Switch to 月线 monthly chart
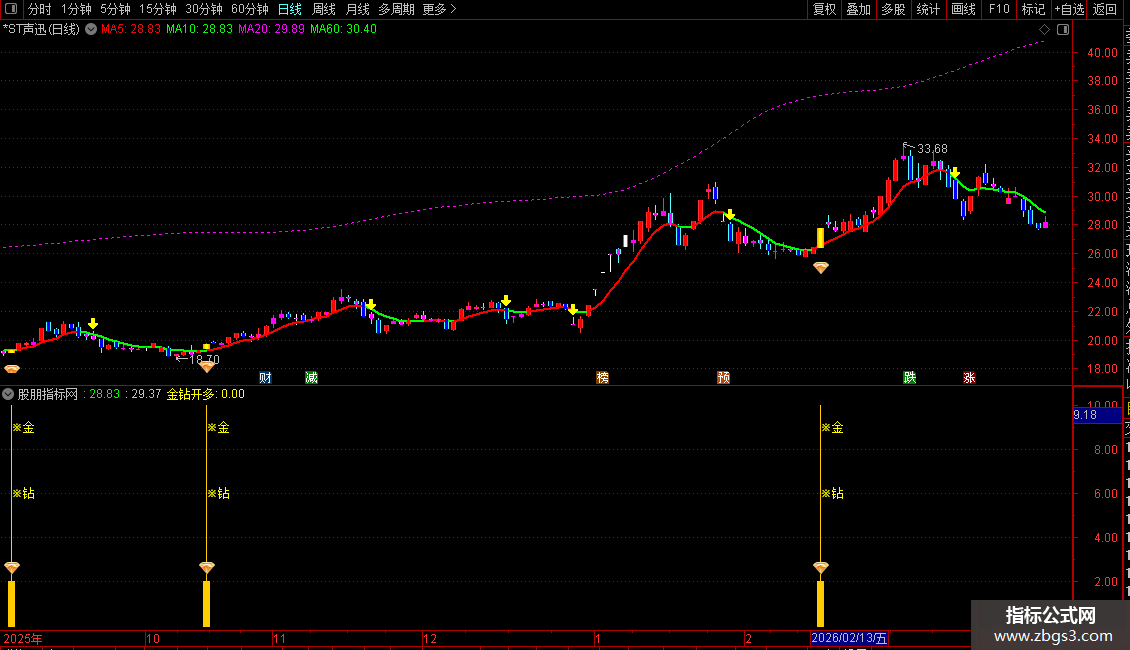The height and width of the screenshot is (650, 1130). pos(357,9)
